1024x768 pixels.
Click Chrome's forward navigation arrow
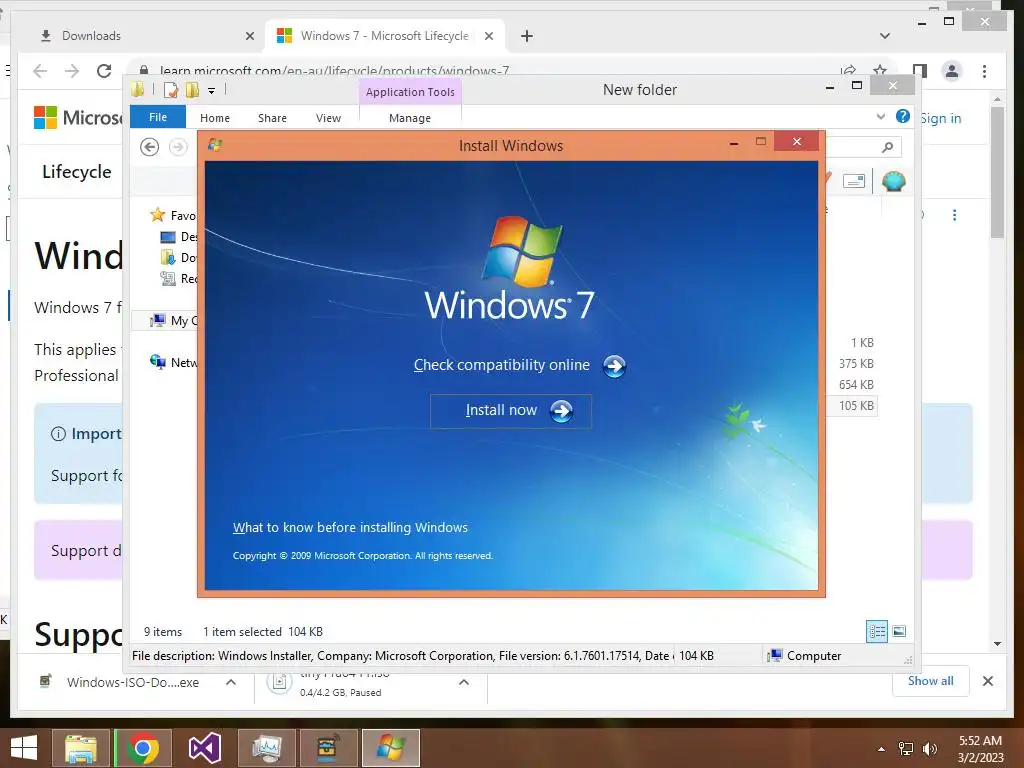coord(72,71)
